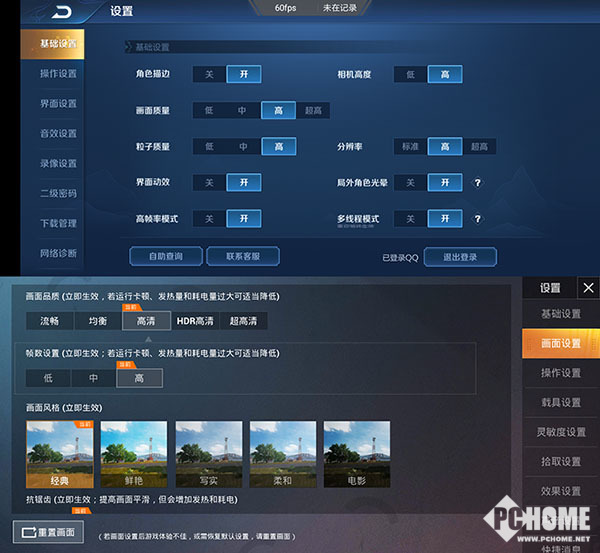600x553 pixels.
Task: Click the question mark beside 多线程模式
Action: click(x=477, y=218)
